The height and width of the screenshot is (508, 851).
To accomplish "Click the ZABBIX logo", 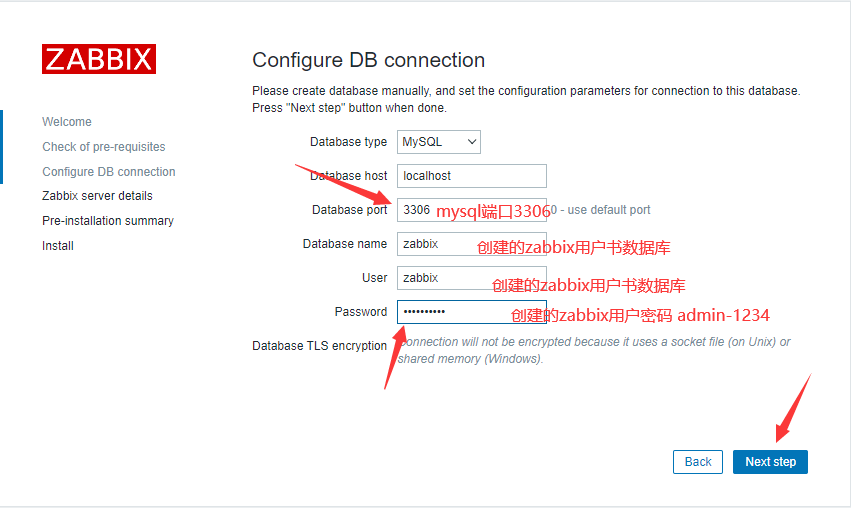I will tap(99, 59).
